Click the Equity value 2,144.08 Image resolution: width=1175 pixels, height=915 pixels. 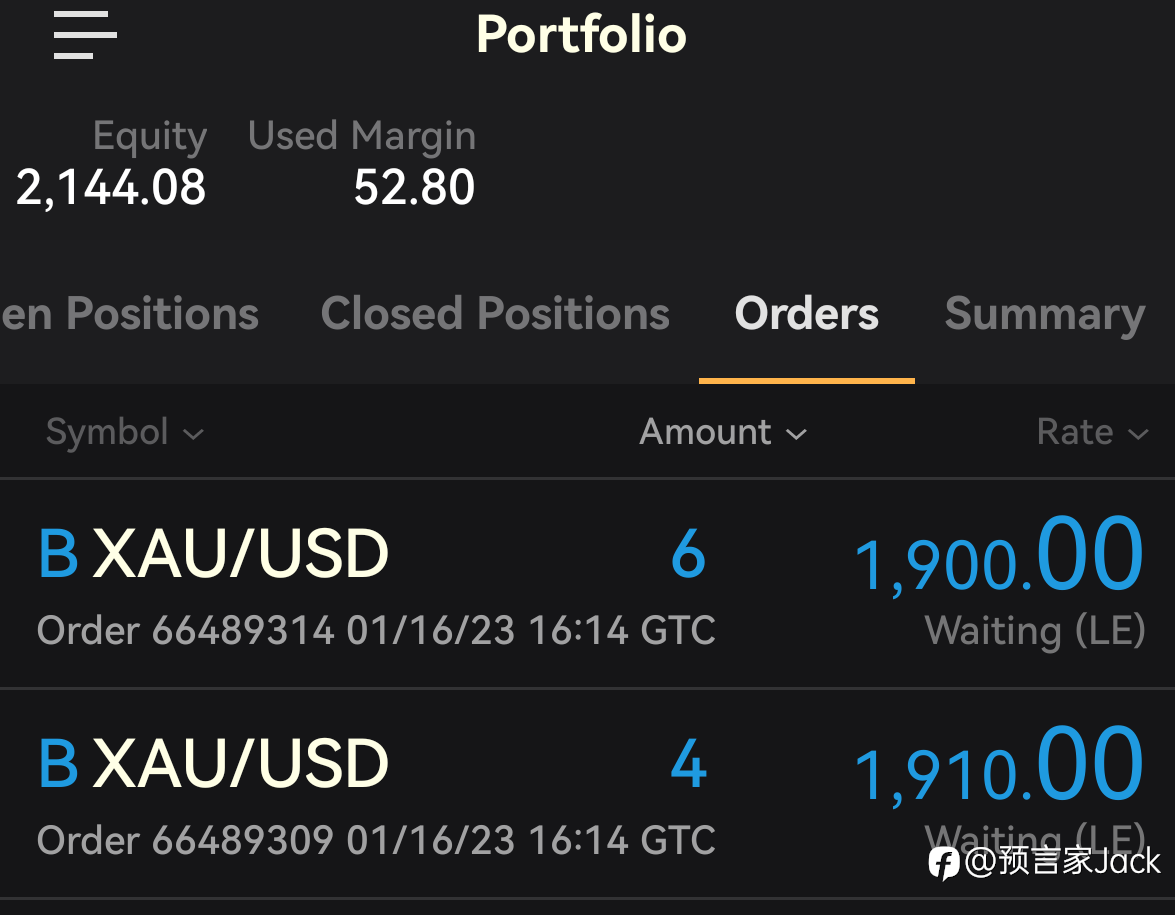point(111,187)
